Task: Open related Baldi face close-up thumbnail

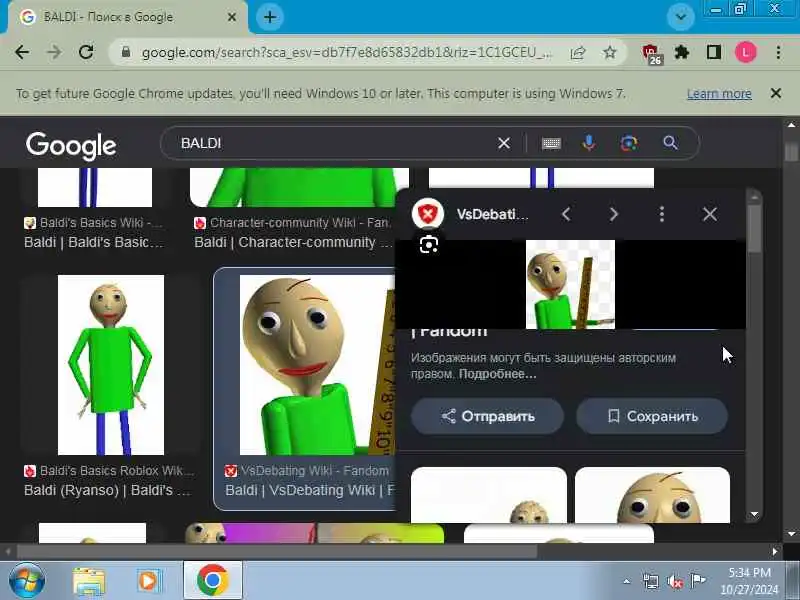Action: (653, 495)
